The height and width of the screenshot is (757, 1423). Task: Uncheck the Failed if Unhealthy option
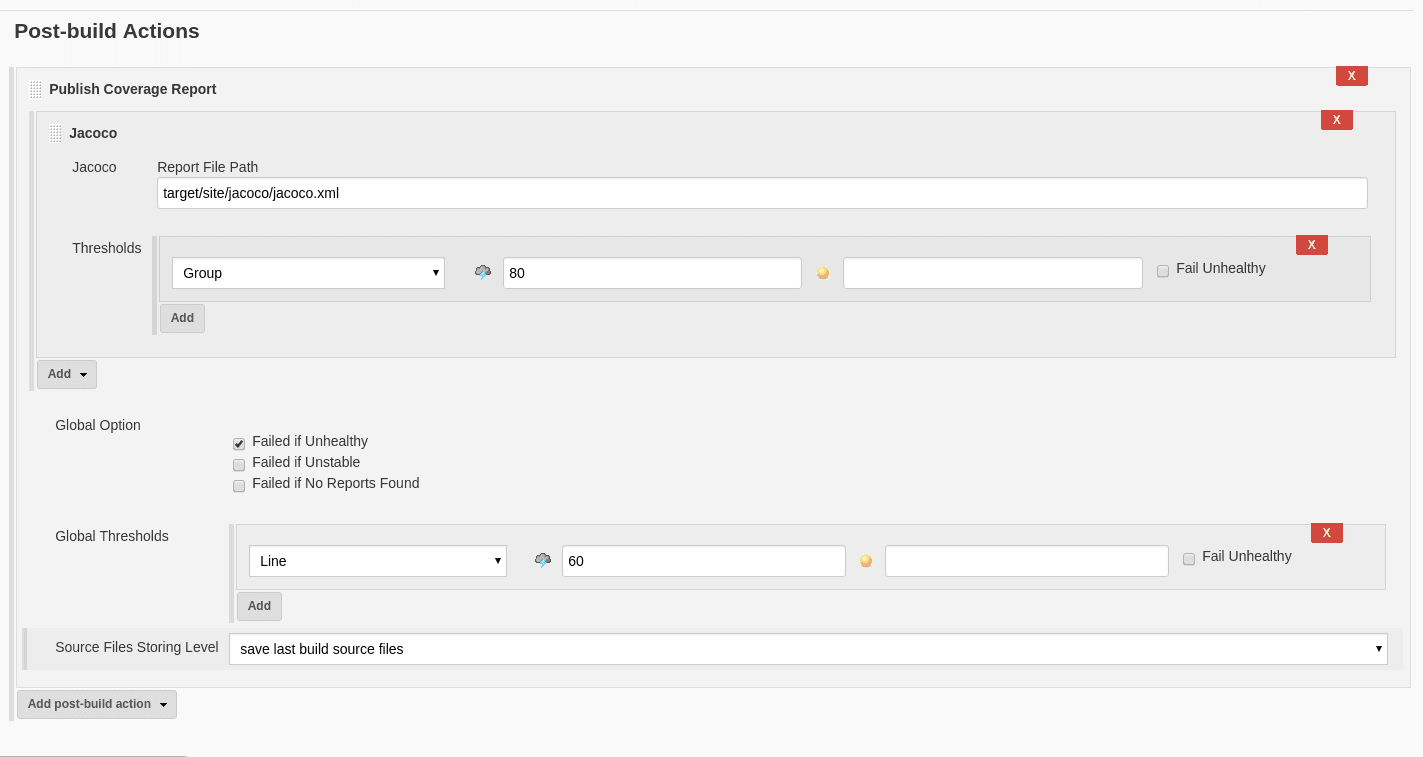point(239,443)
